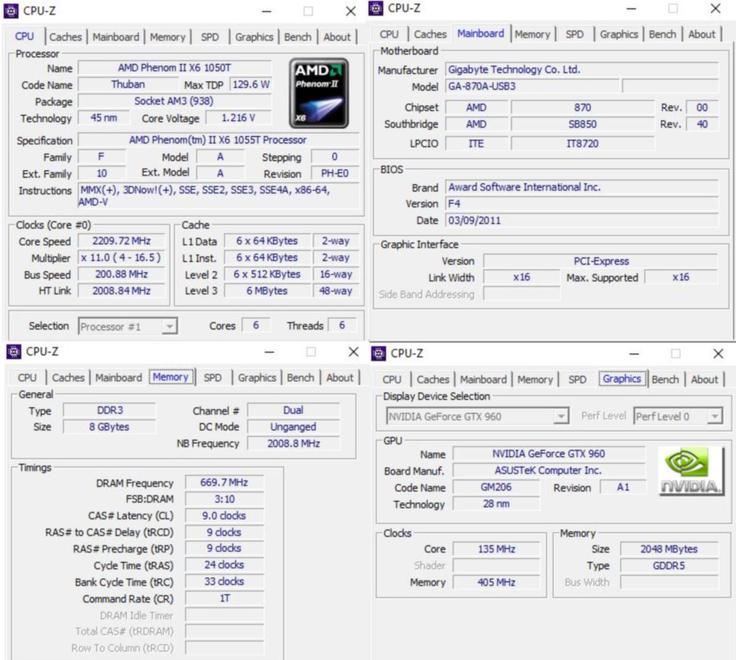Open the Perf Level 0 dropdown
The height and width of the screenshot is (660, 736).
click(678, 416)
